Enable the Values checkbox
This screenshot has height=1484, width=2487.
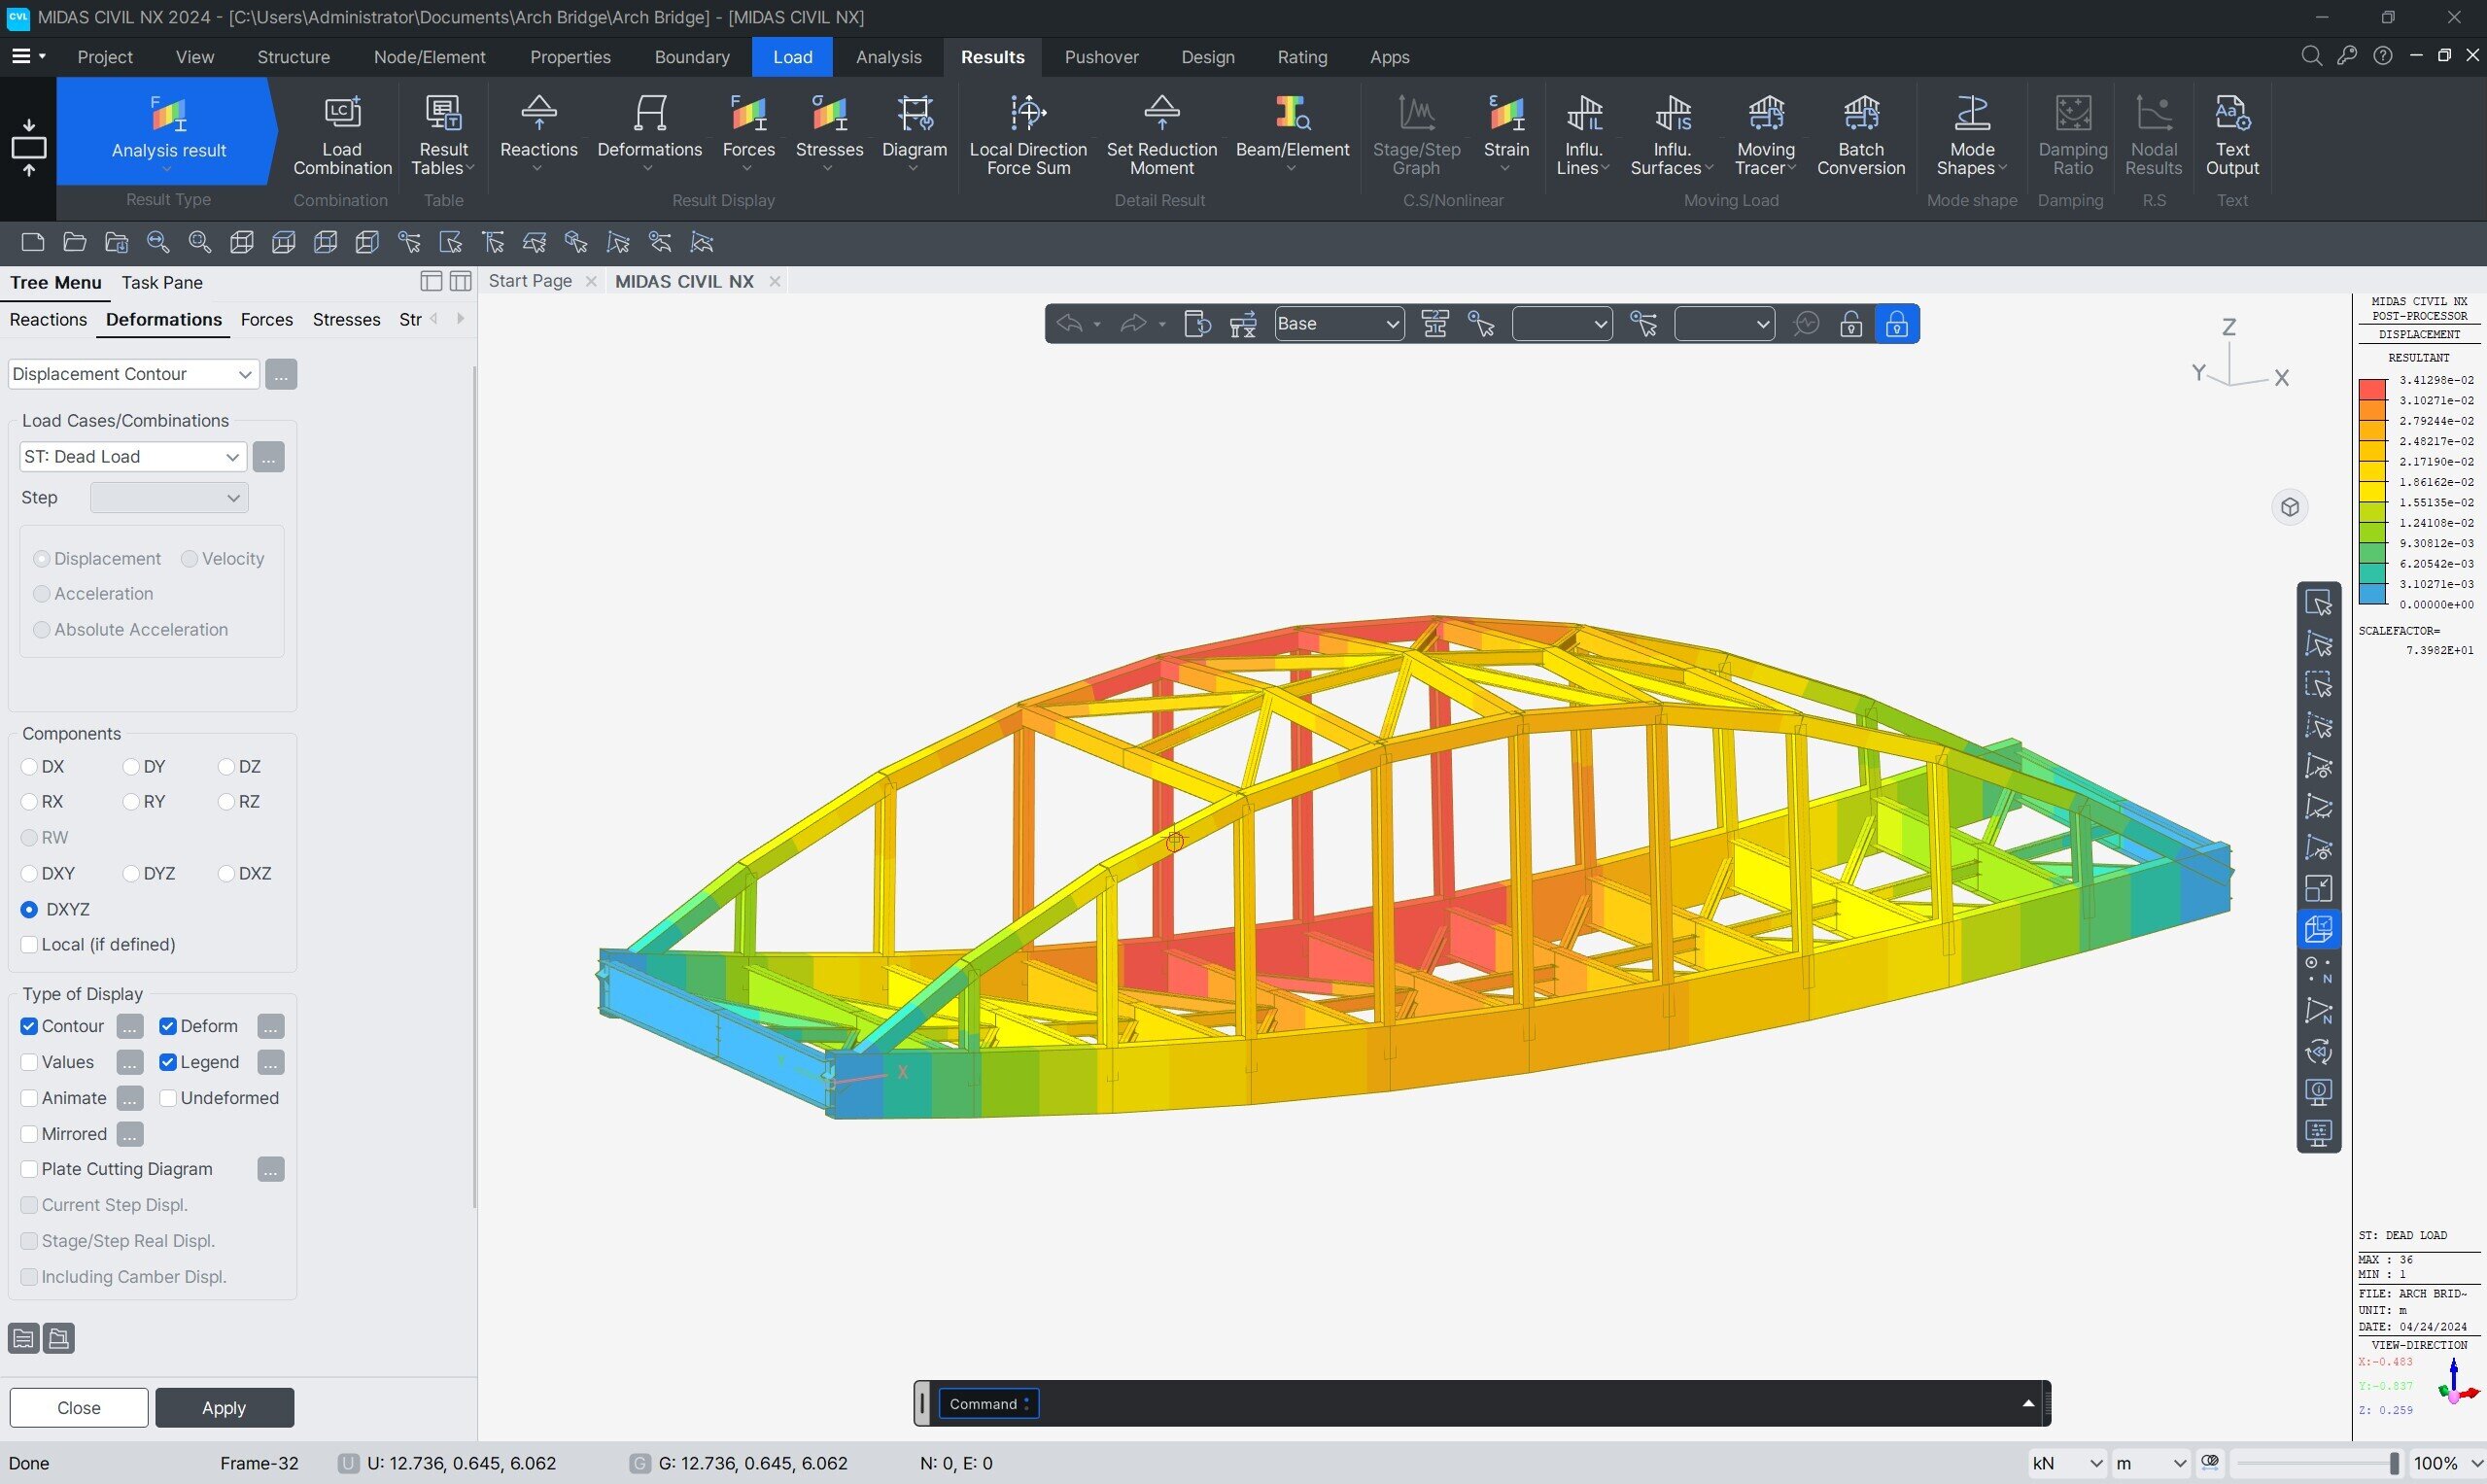tap(29, 1061)
